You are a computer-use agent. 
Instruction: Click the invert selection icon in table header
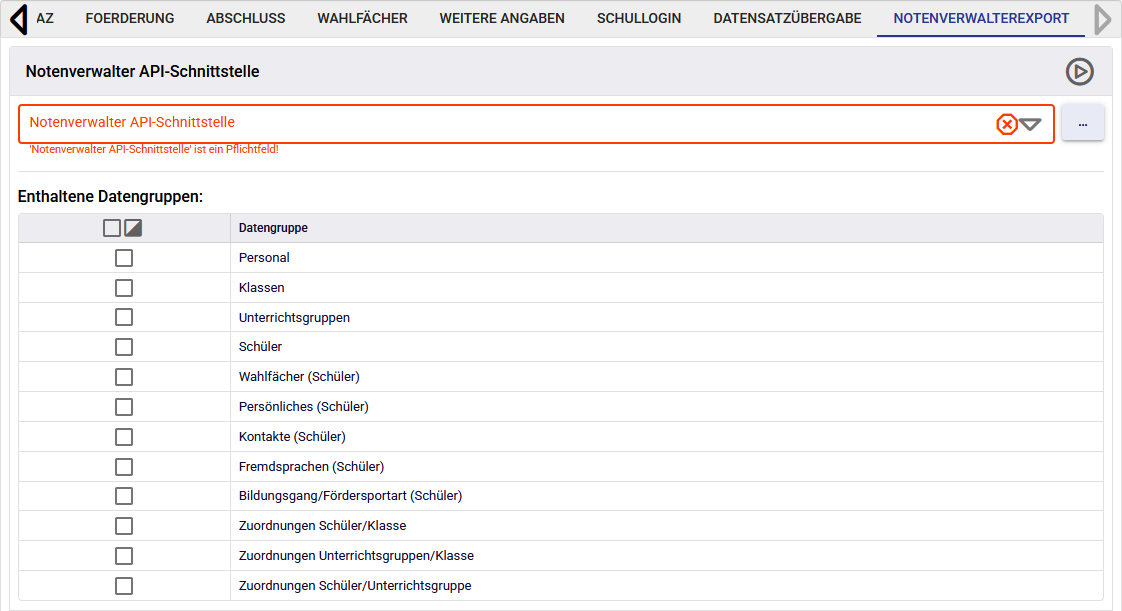(133, 228)
